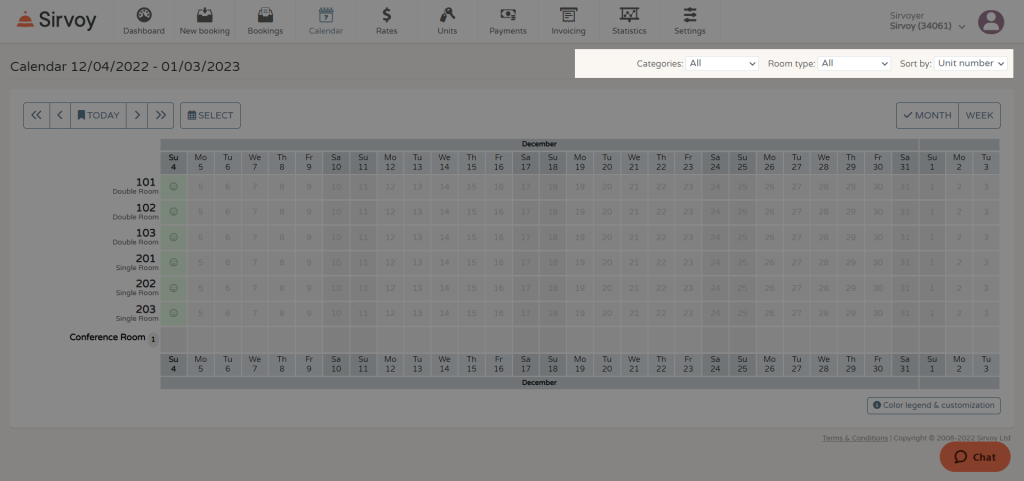Open the Invoicing icon
Screen dimensions: 1024x481
tap(568, 16)
